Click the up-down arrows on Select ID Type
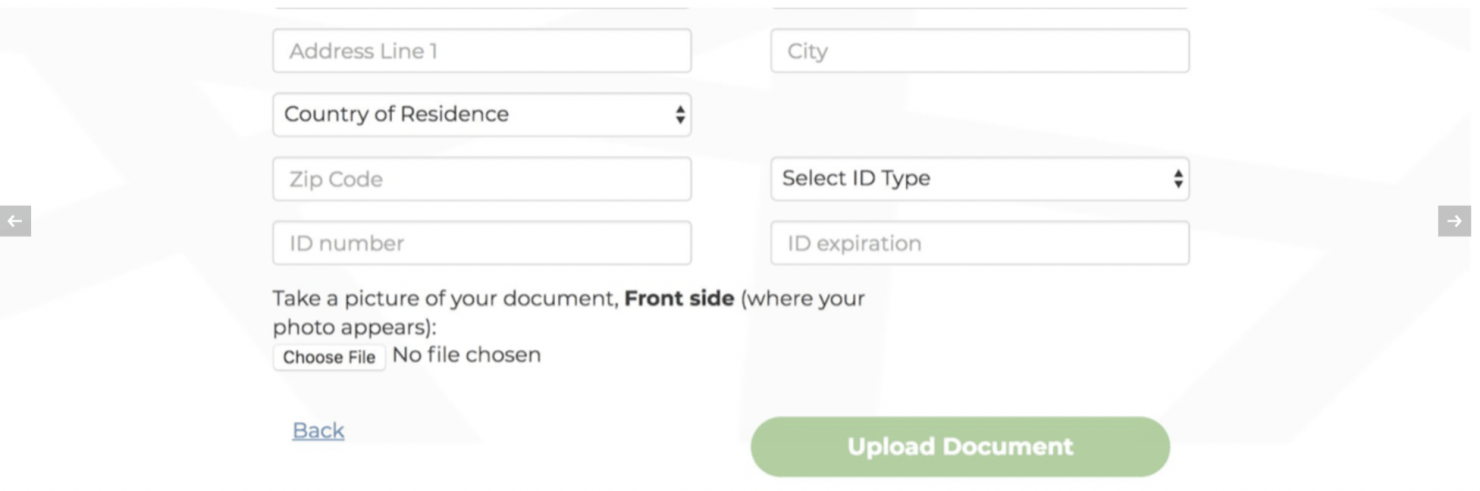Viewport: 1480px width, 491px height. (1178, 179)
